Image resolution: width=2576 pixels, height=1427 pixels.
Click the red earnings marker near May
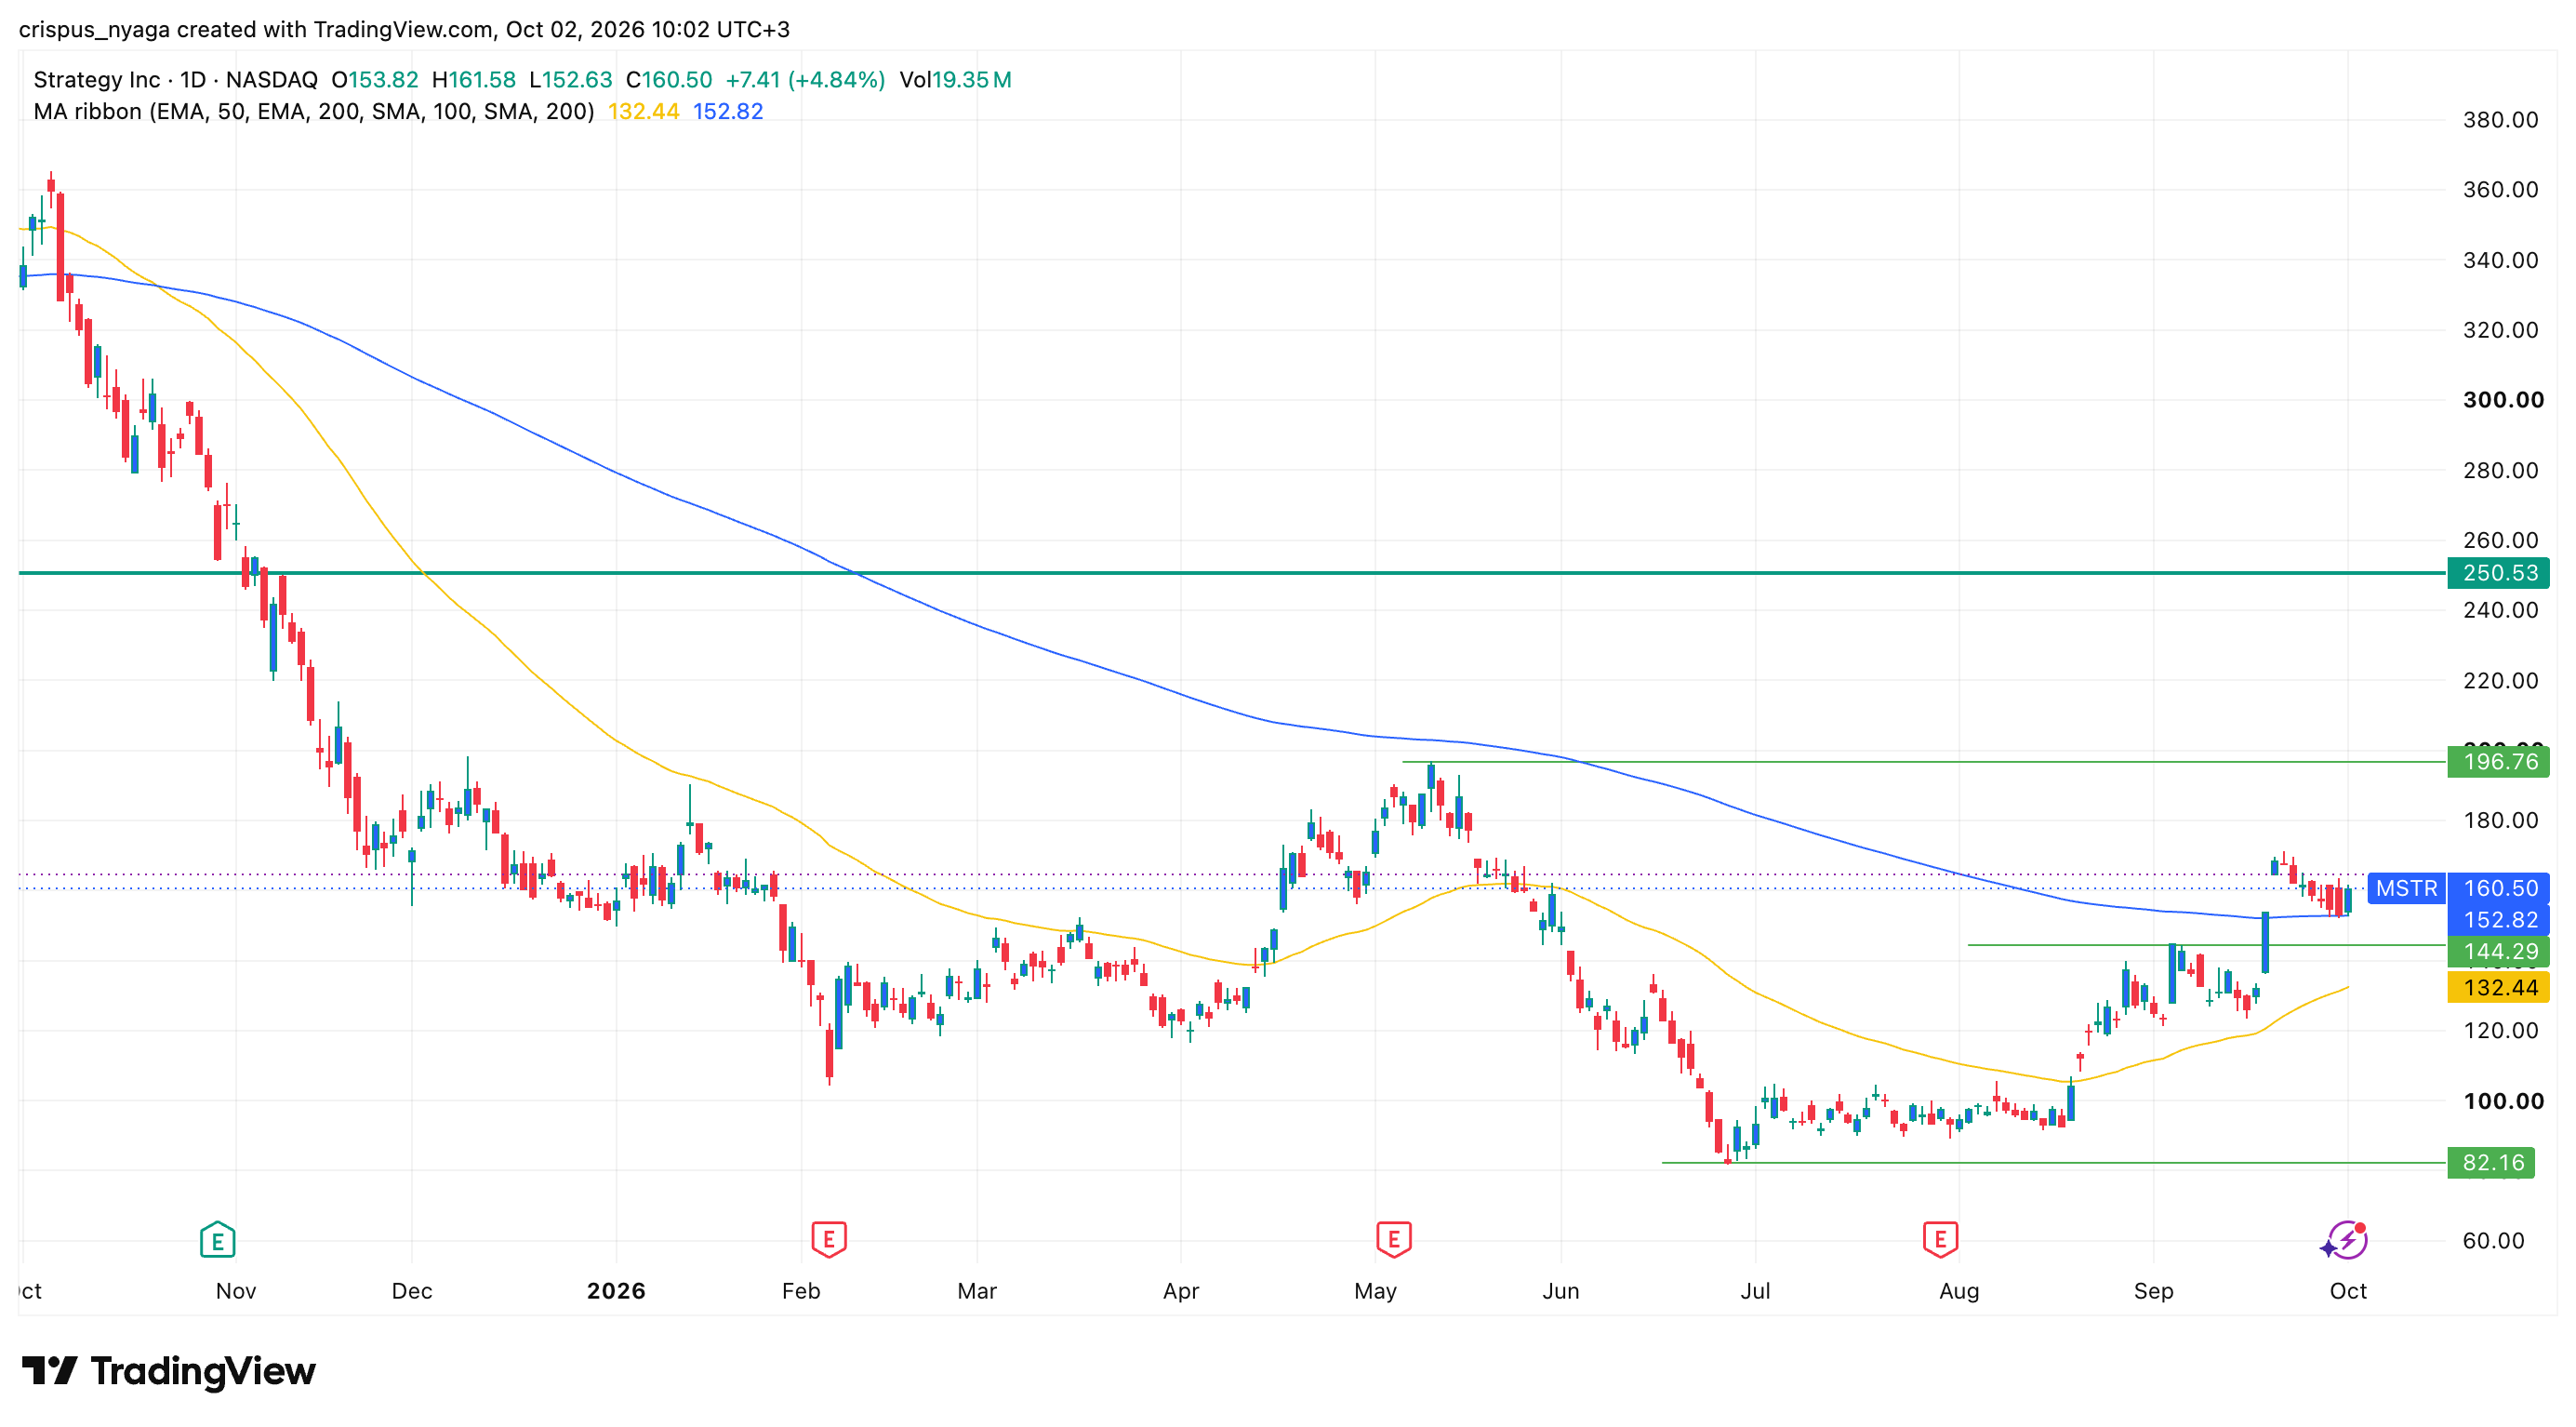(x=1393, y=1240)
